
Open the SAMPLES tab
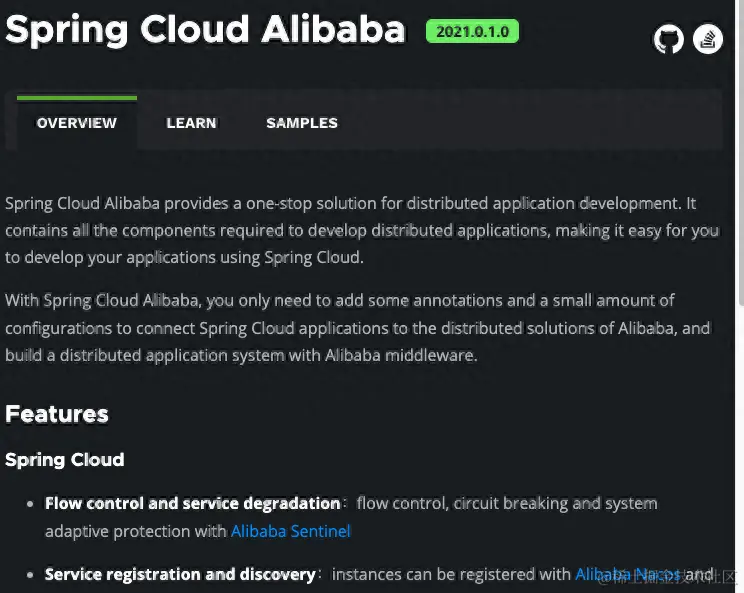click(302, 123)
